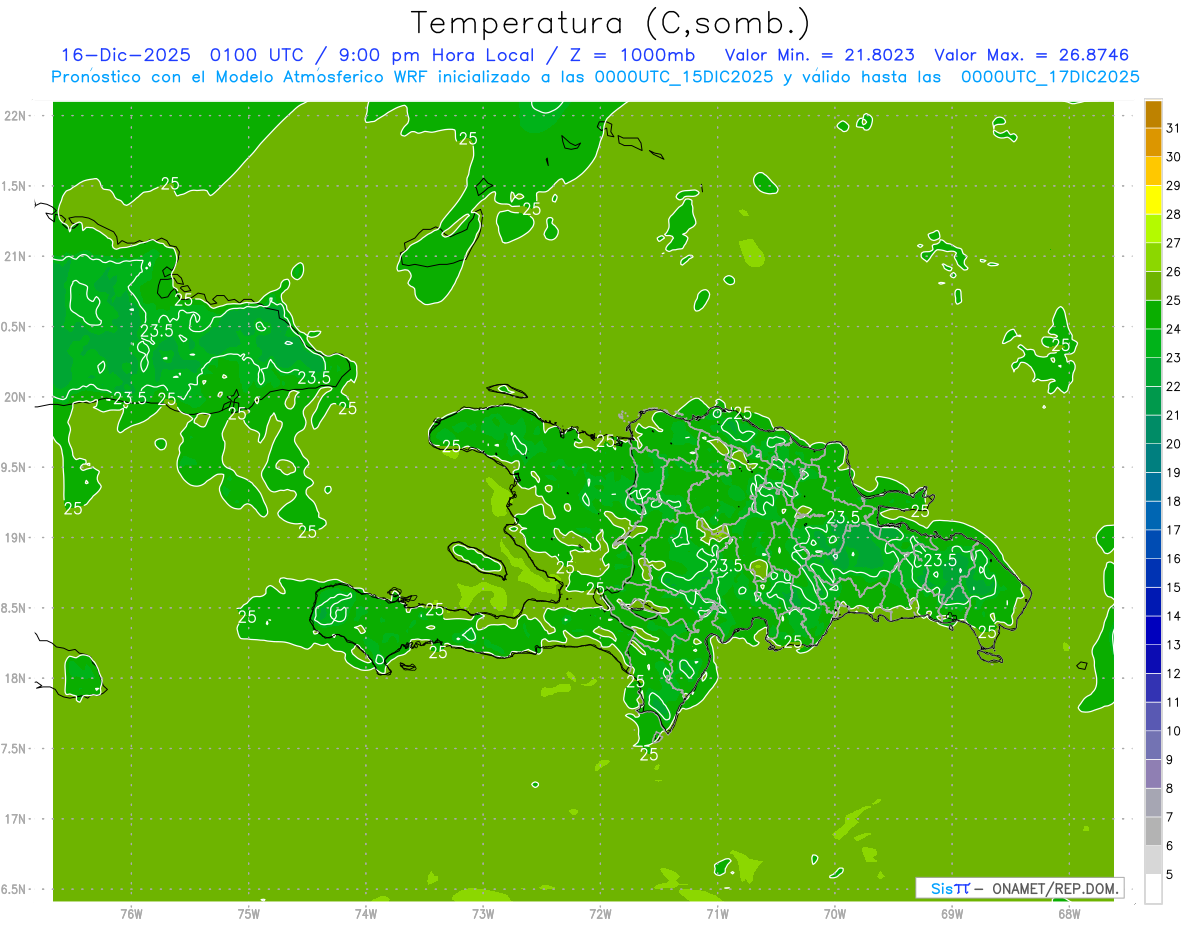Click the longitude label "71W"
1200x927 pixels.
point(717,913)
